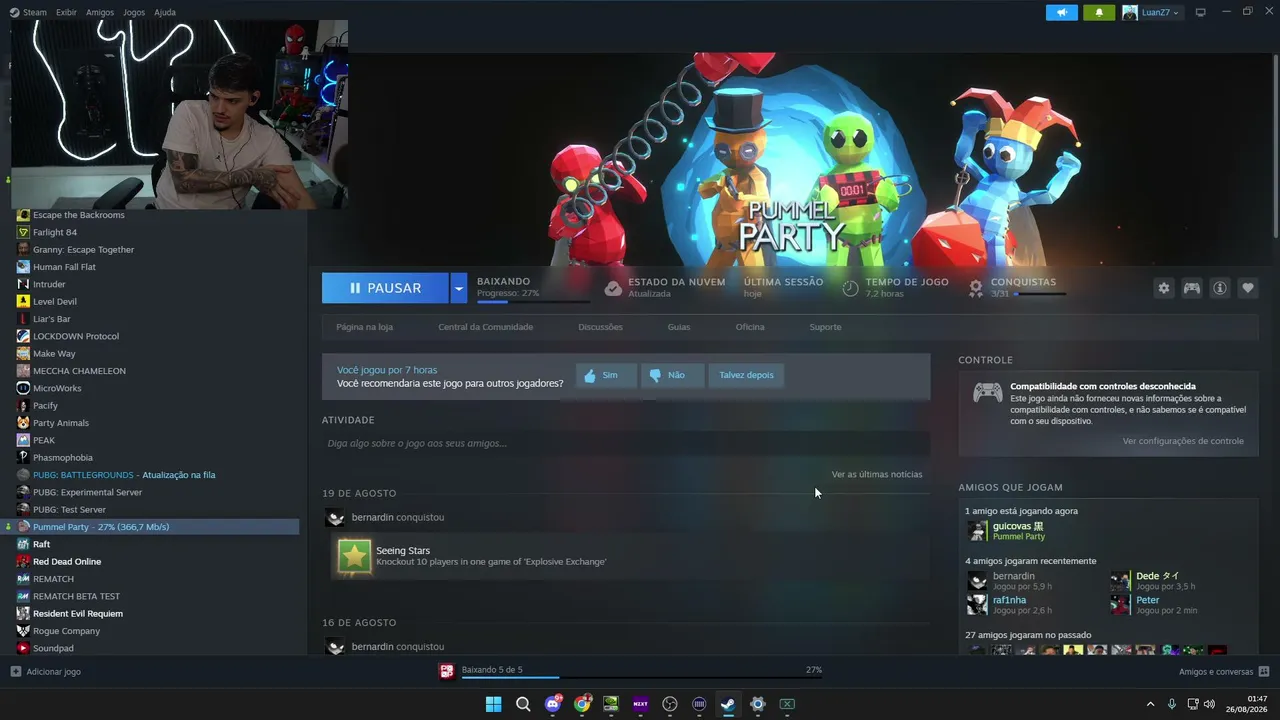Open the controller icon in Controle panel
The image size is (1280, 720).
pyautogui.click(x=988, y=393)
